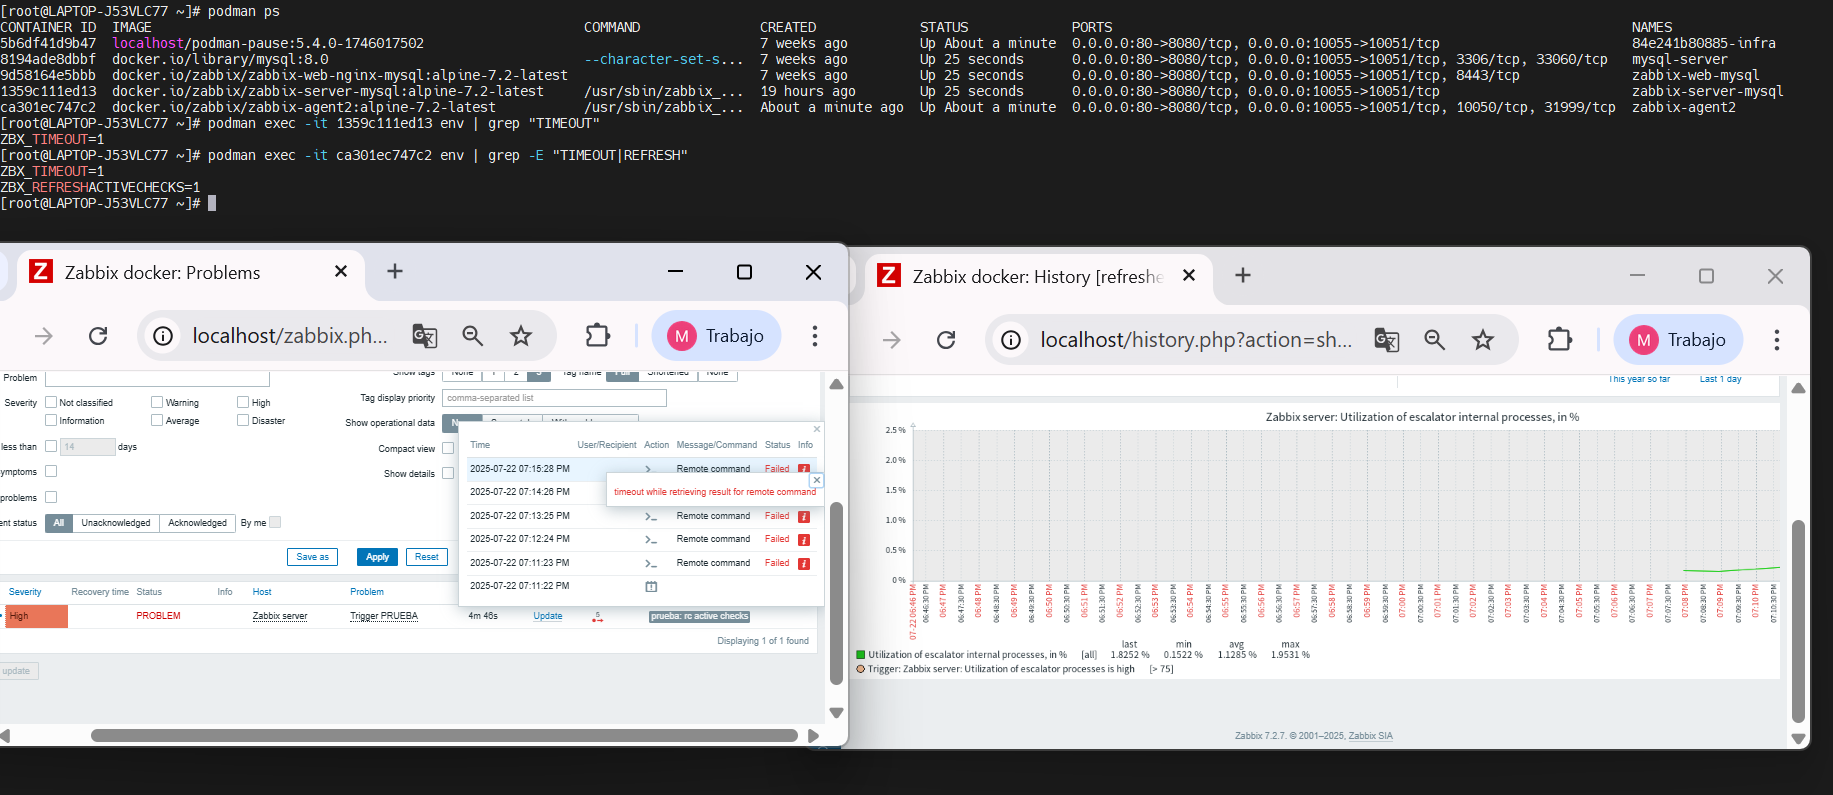
Task: Open Zabbix SIA footer link
Action: pyautogui.click(x=1370, y=736)
